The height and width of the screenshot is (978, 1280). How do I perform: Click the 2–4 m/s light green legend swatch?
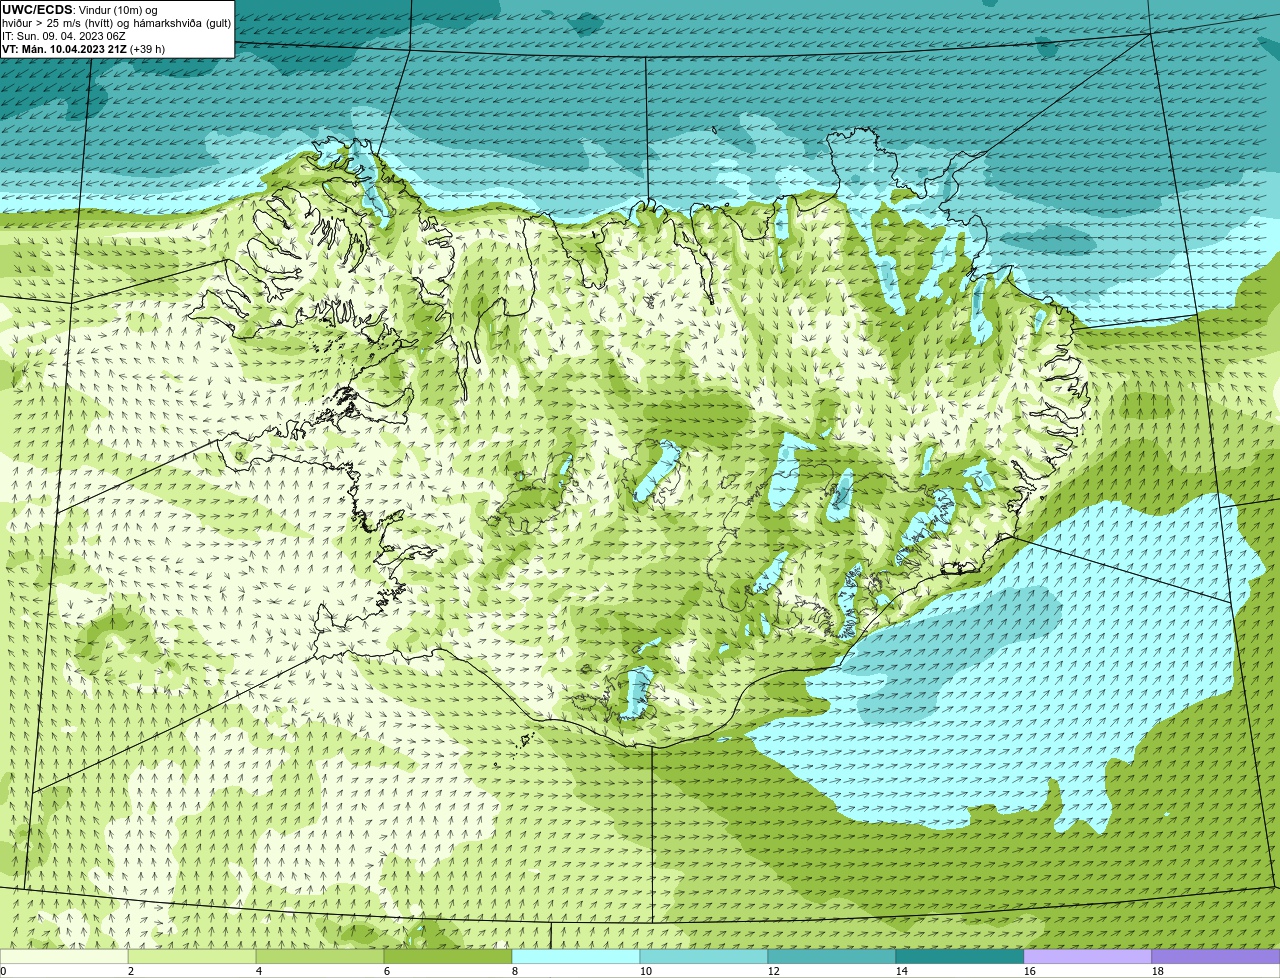(x=192, y=956)
